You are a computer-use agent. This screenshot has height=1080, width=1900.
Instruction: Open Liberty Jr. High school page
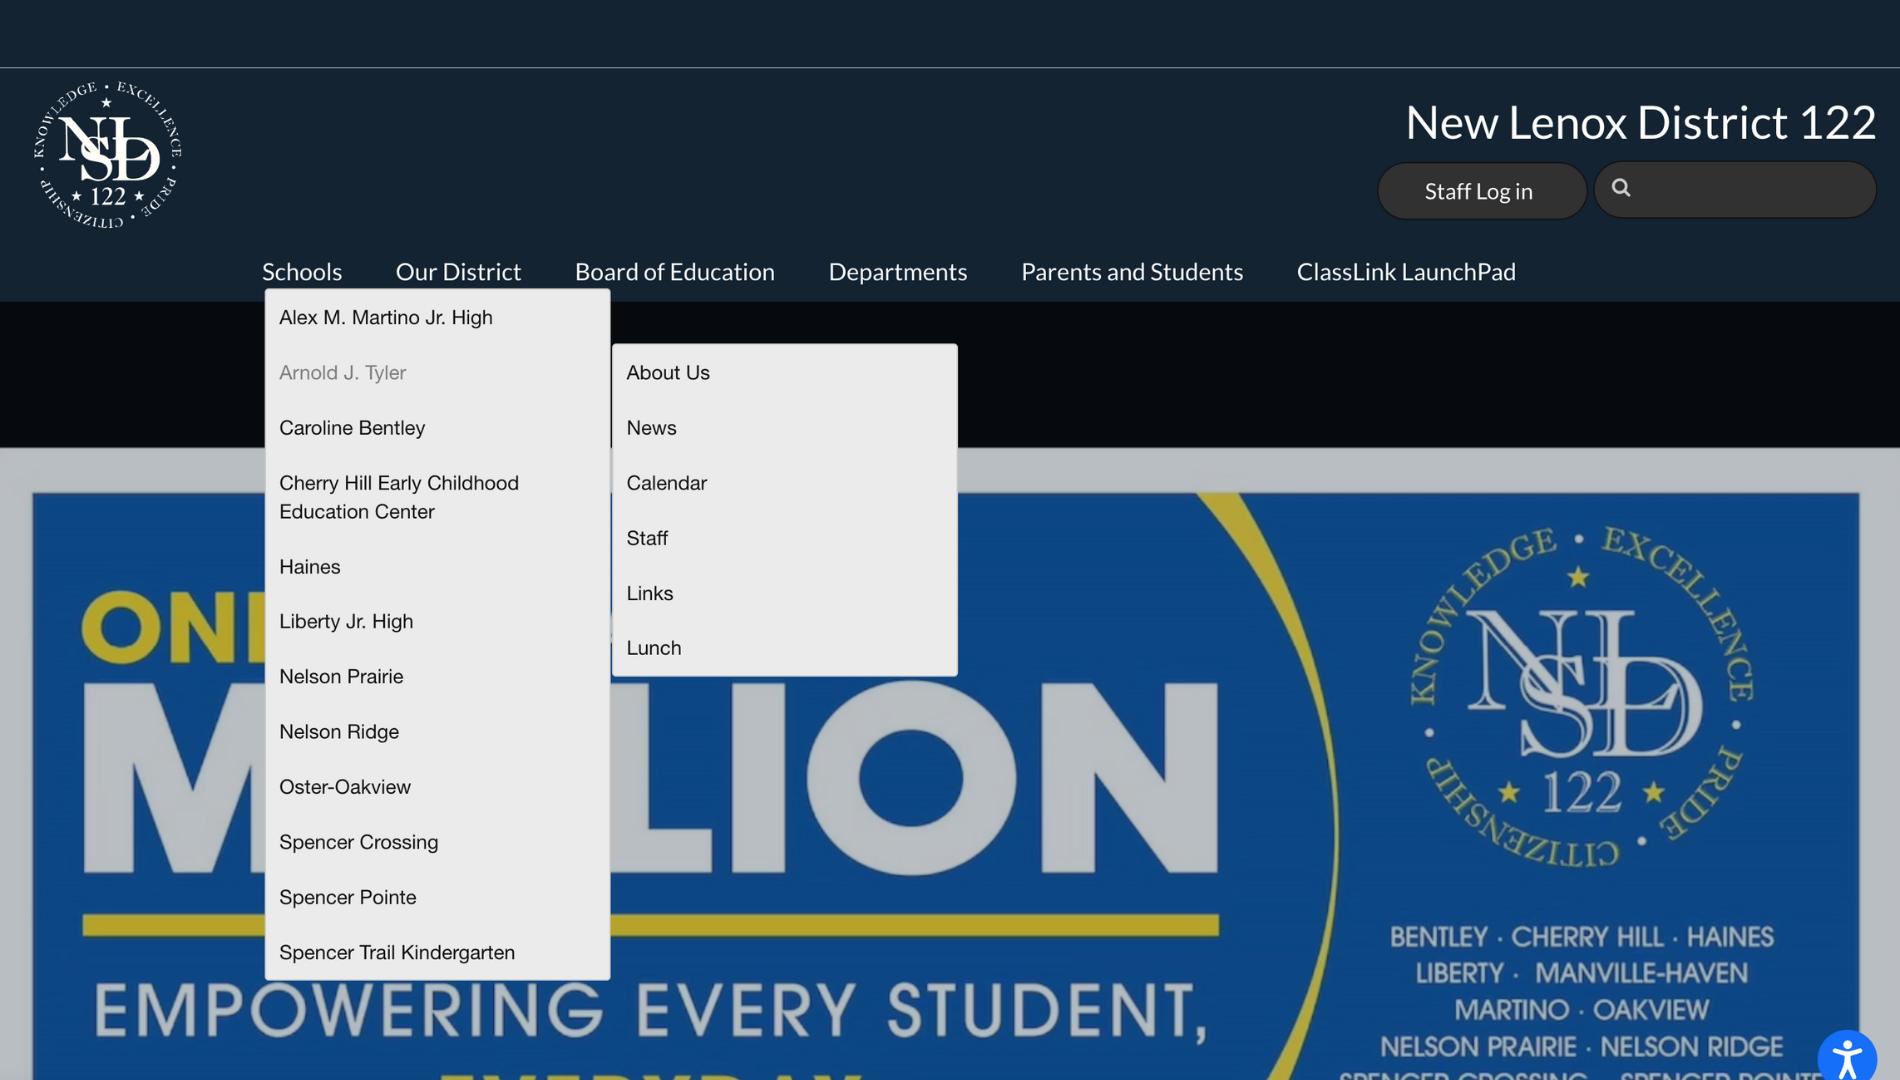346,621
